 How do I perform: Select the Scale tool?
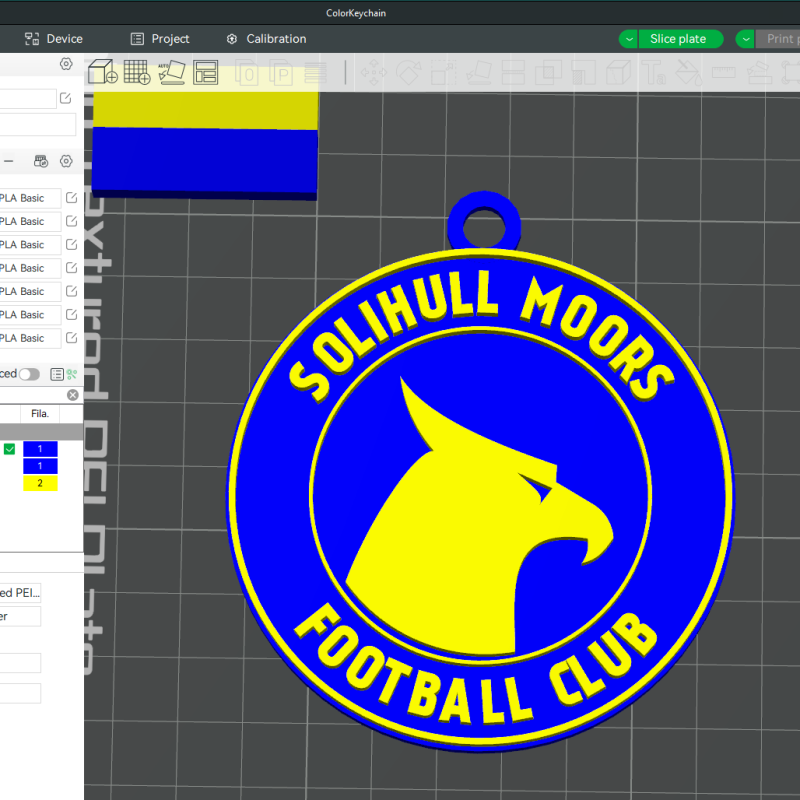(443, 73)
